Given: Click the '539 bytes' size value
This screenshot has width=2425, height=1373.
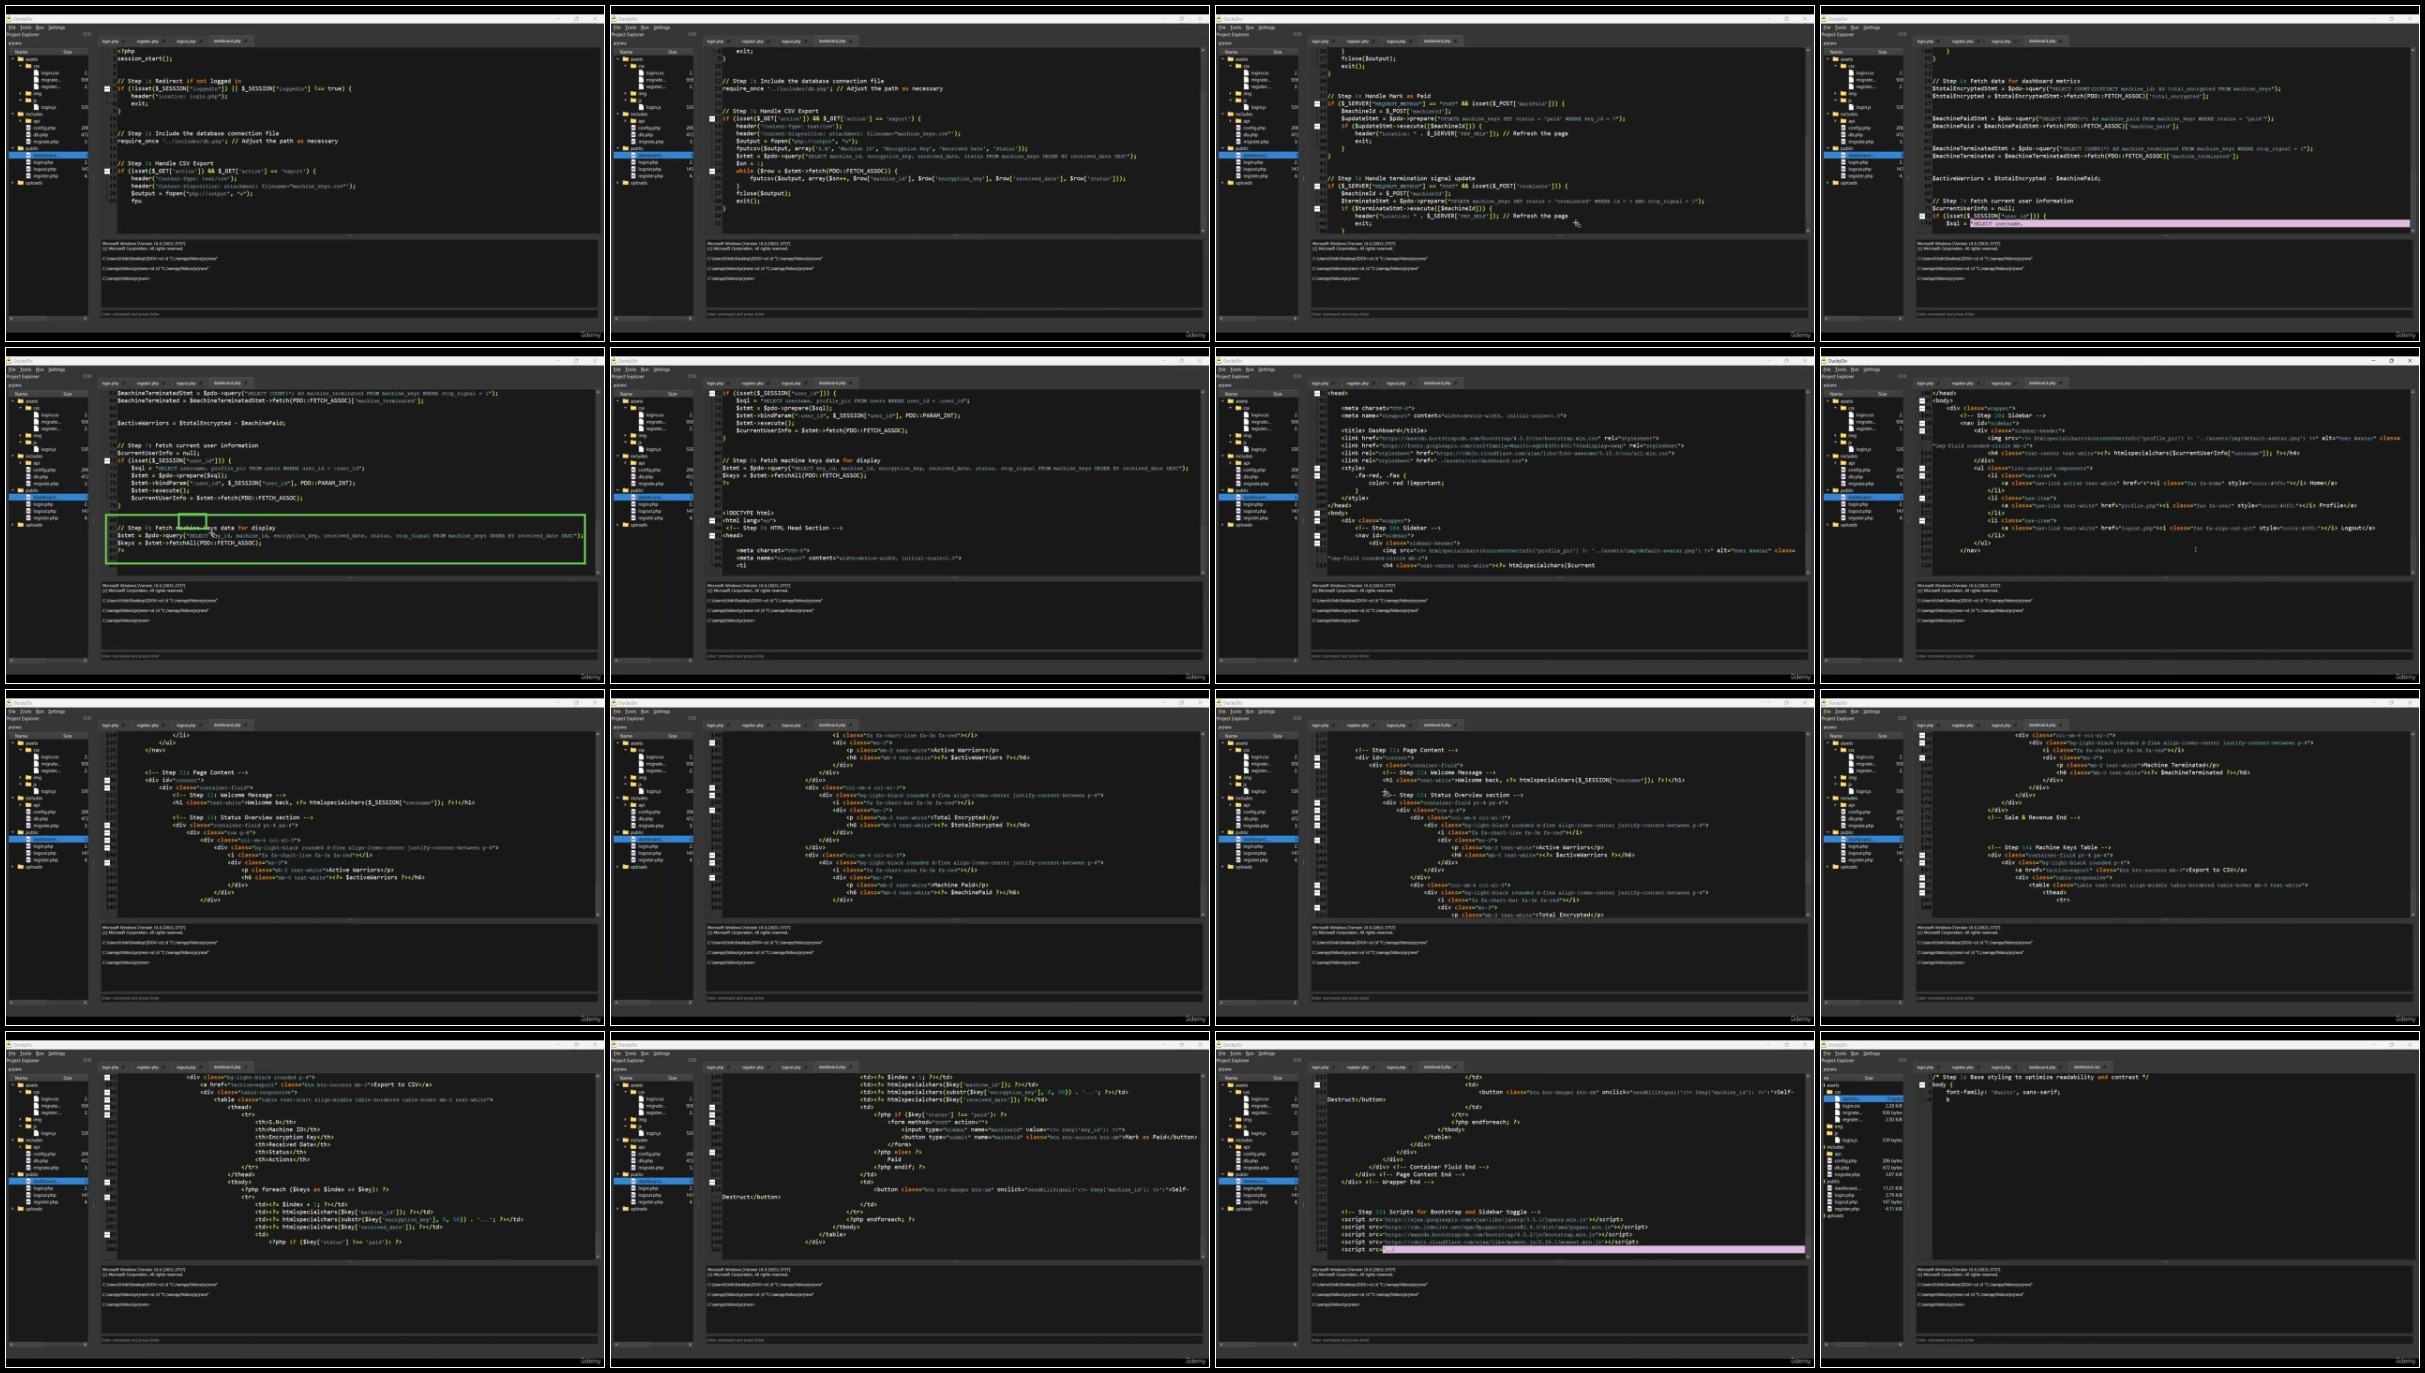Looking at the screenshot, I should [1892, 1140].
